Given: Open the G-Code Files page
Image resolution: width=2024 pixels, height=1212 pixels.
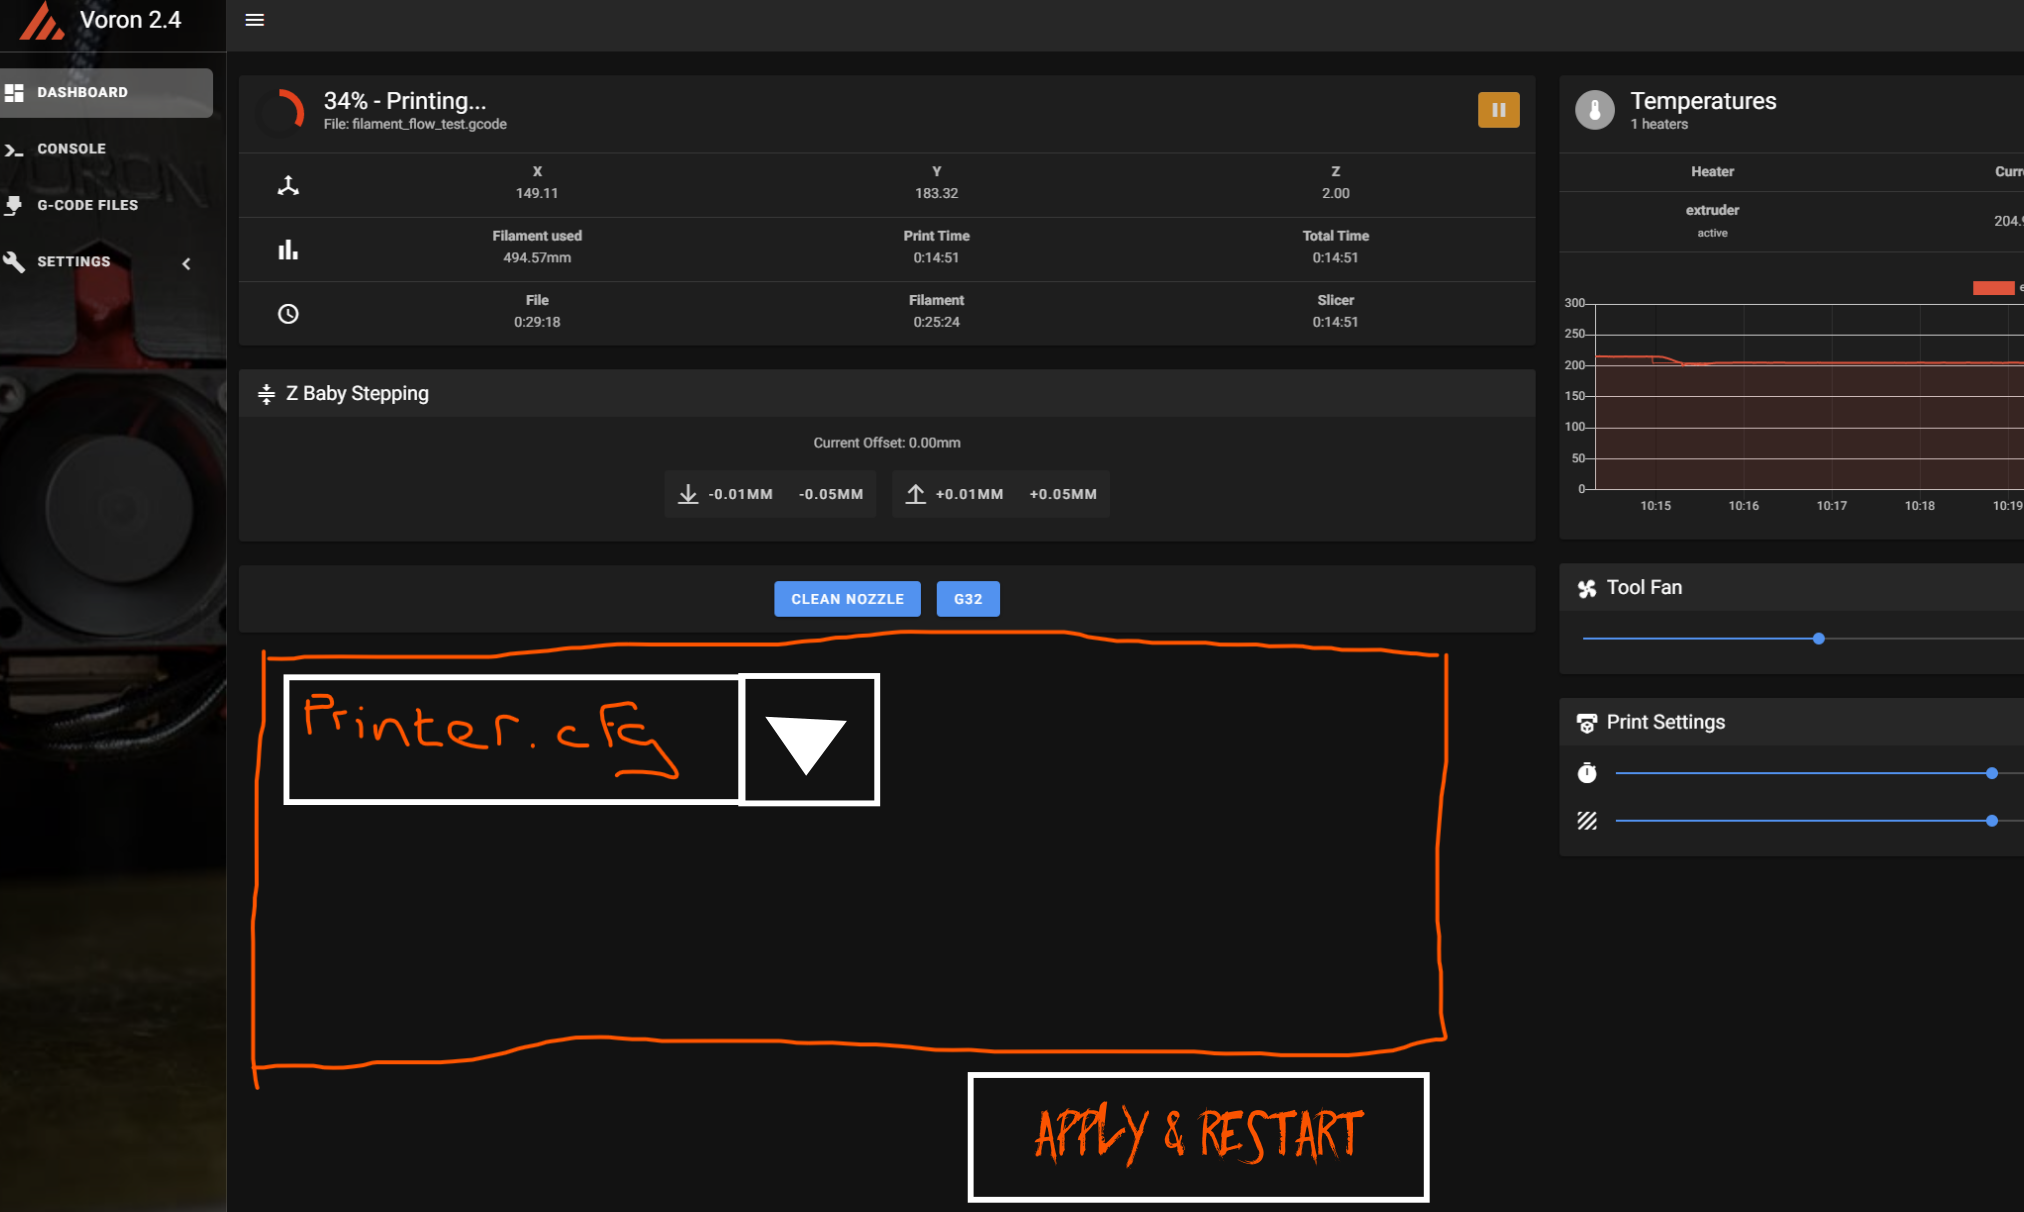Looking at the screenshot, I should [88, 205].
